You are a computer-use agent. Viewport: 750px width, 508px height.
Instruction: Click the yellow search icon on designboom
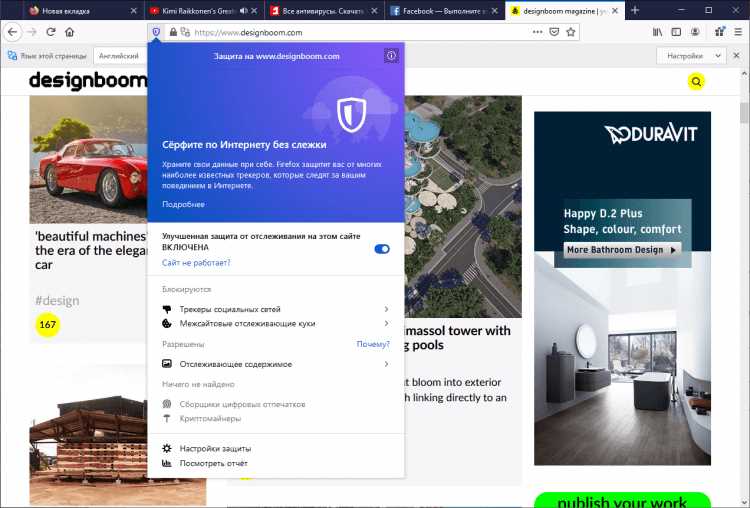pos(696,82)
